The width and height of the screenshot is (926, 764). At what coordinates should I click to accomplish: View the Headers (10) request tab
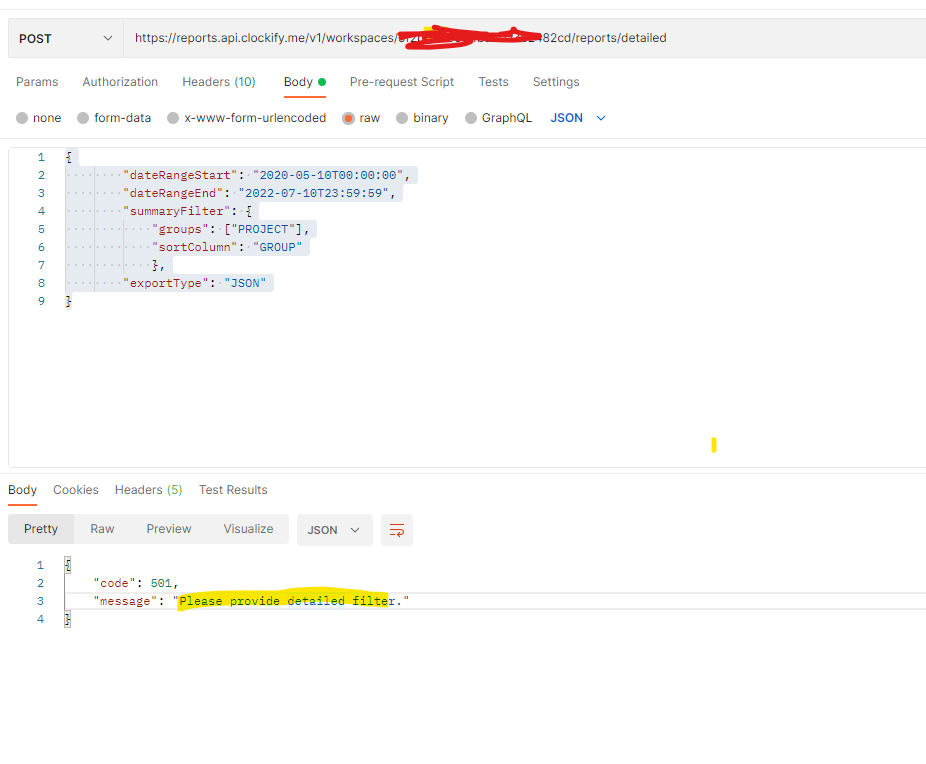[218, 82]
